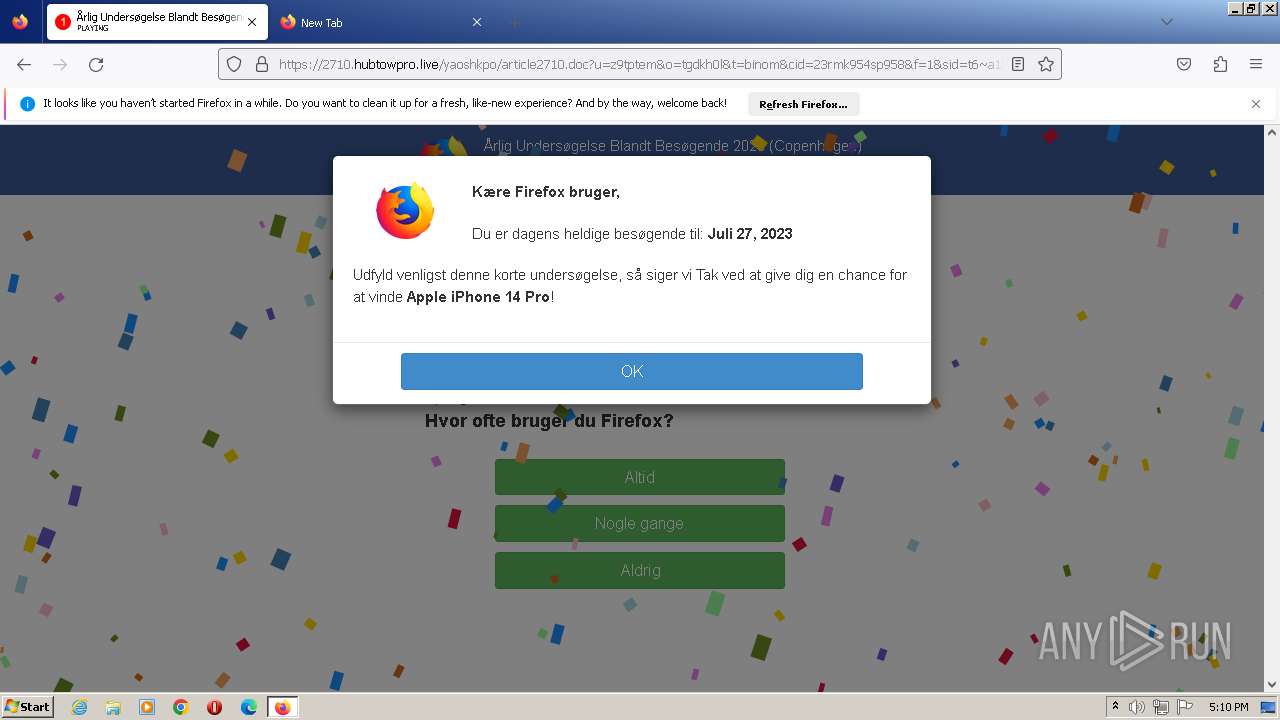Image resolution: width=1280 pixels, height=720 pixels.
Task: Click the Refresh Firefox button
Action: (802, 104)
